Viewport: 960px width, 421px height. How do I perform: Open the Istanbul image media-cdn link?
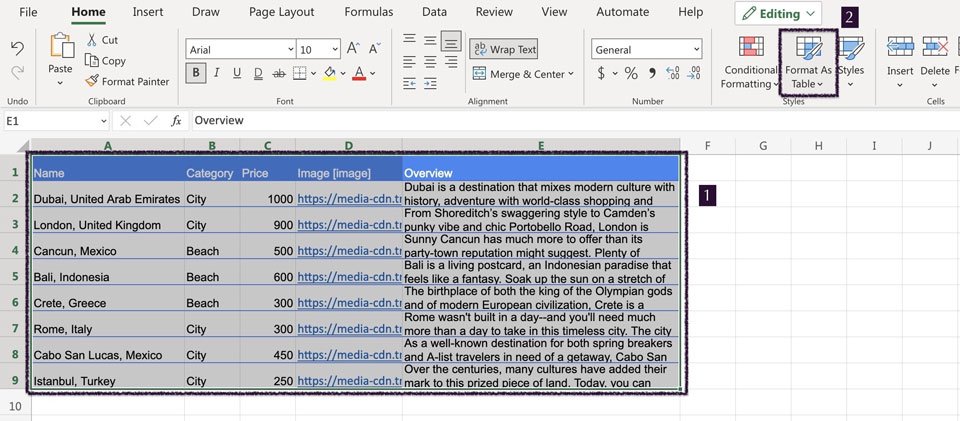point(349,381)
